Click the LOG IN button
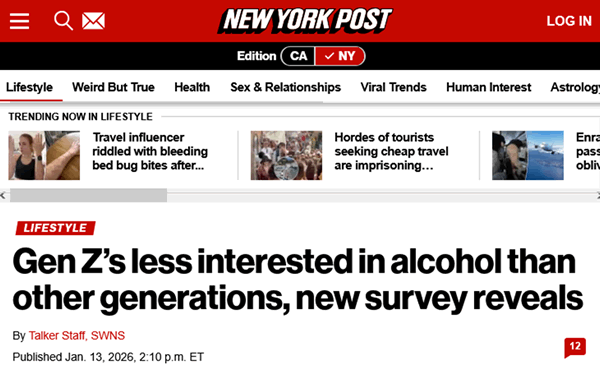 point(569,21)
